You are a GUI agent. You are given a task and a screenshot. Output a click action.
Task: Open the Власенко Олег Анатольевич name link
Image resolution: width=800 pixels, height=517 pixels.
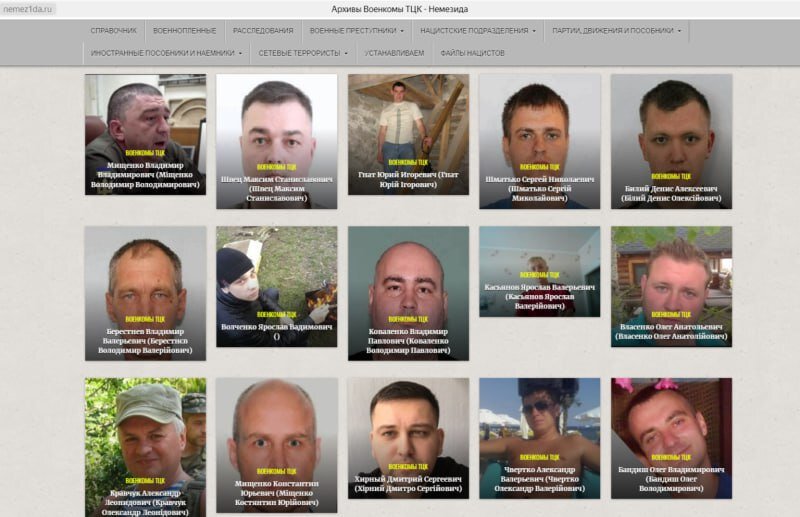671,331
